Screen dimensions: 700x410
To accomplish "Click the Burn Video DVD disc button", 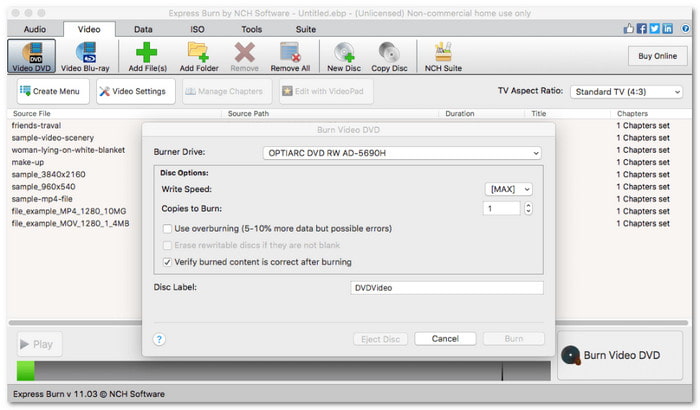I will coord(620,356).
